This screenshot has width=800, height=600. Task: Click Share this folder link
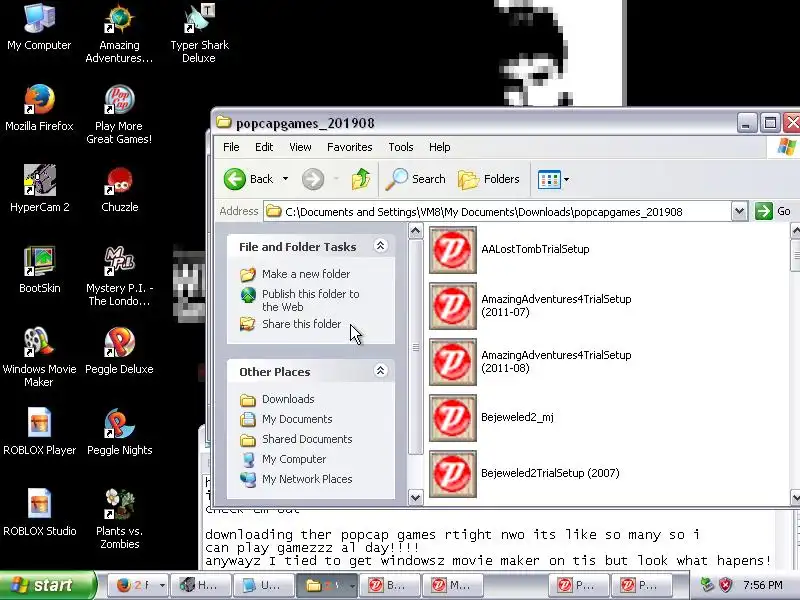301,324
